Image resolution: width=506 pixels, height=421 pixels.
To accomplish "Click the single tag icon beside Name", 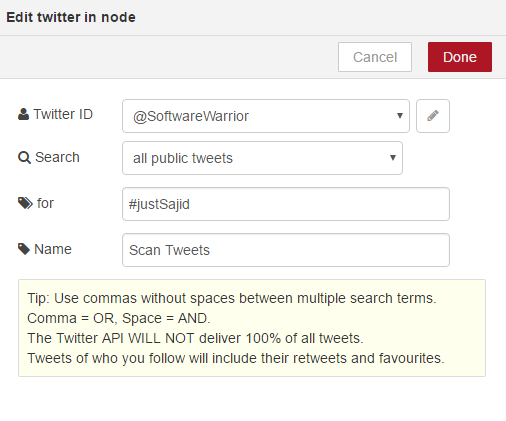I will (x=24, y=249).
